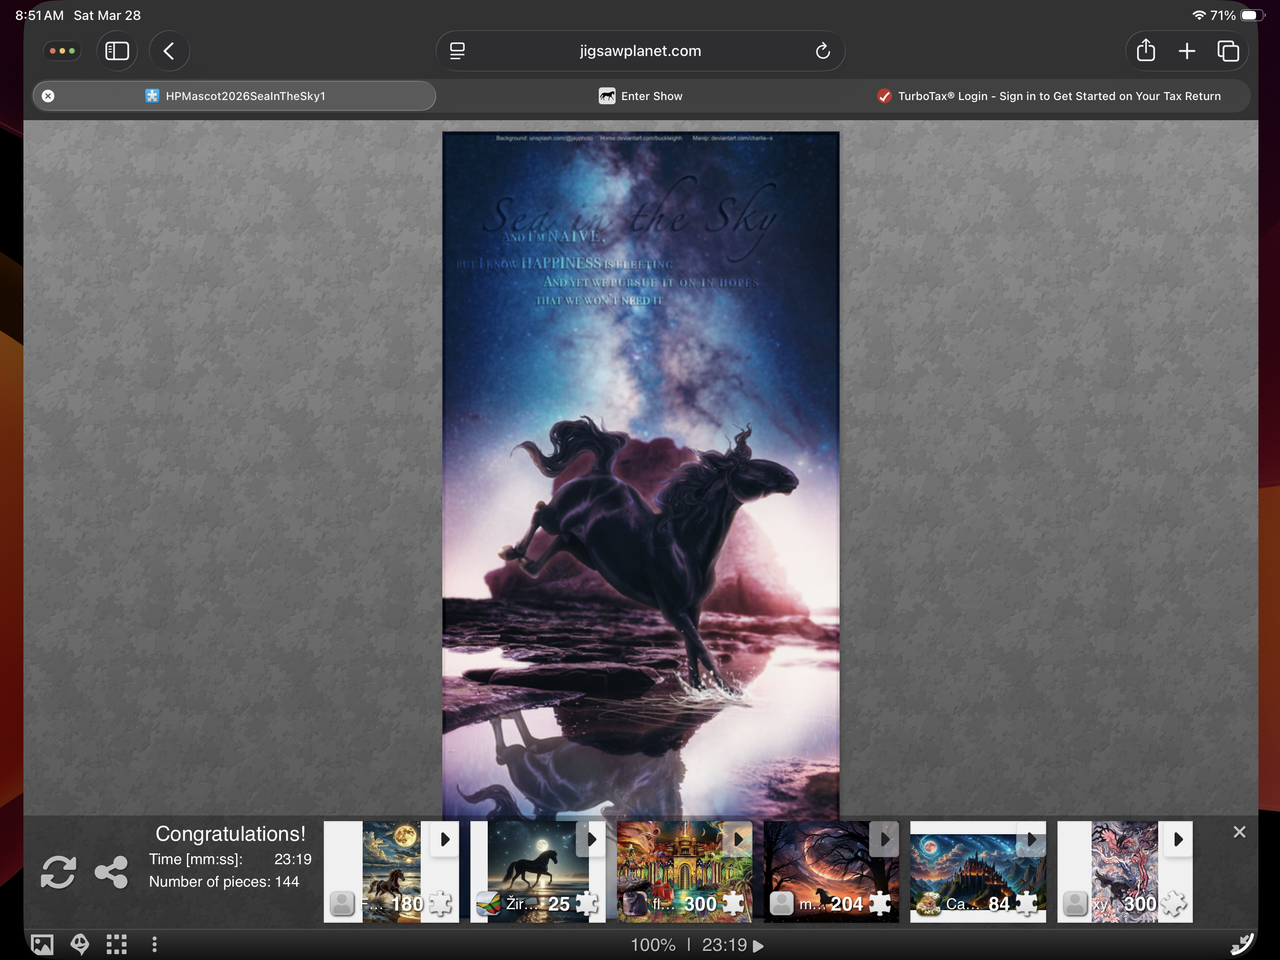Image resolution: width=1280 pixels, height=960 pixels.
Task: Open the Safari share sheet
Action: pos(1146,51)
